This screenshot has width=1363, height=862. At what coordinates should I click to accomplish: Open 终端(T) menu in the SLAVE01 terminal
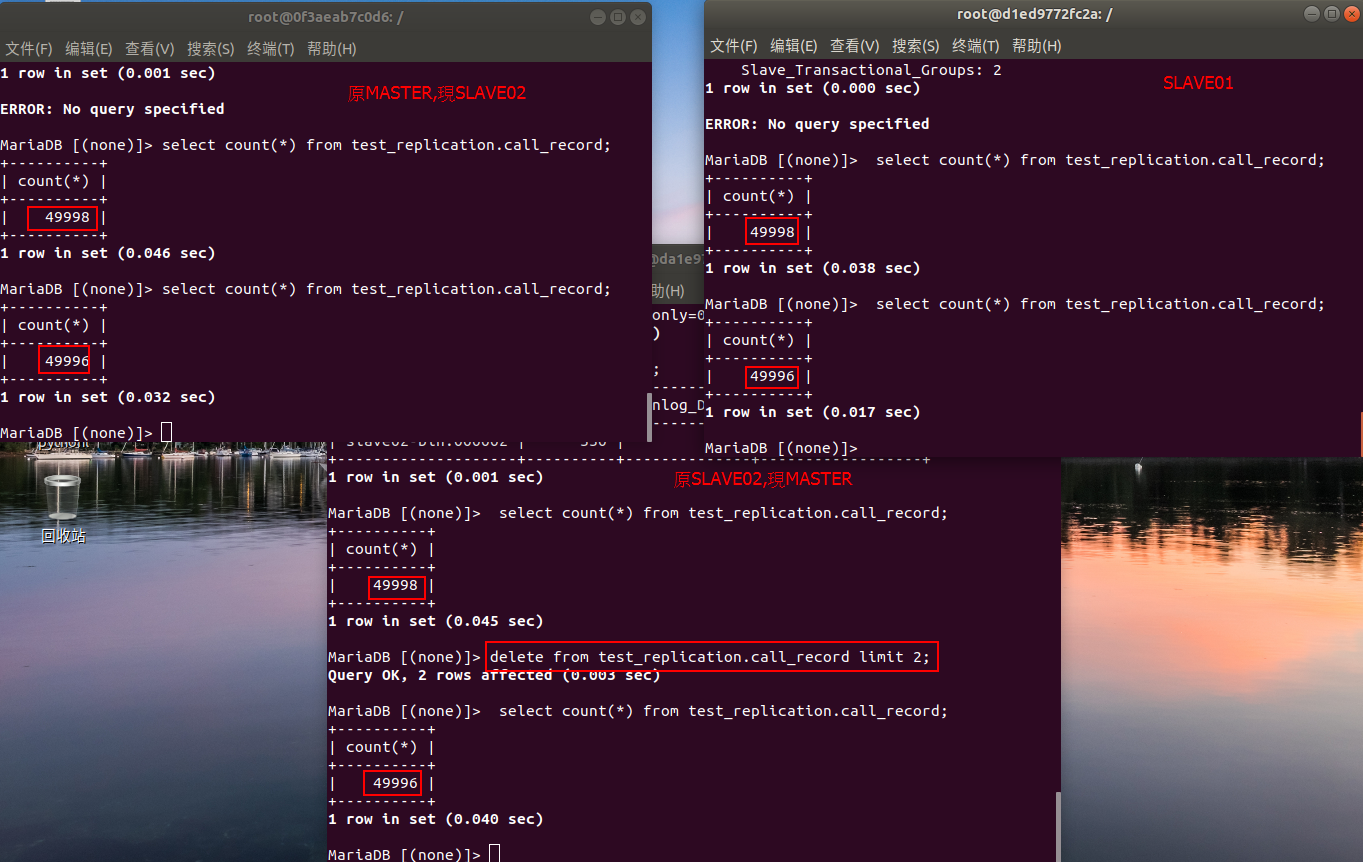click(976, 46)
